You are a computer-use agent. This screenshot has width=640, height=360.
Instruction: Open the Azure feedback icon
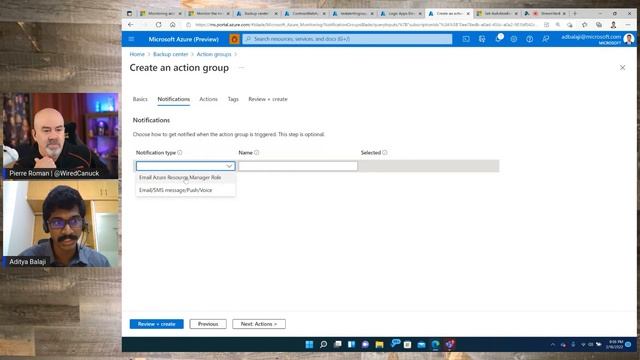545,39
